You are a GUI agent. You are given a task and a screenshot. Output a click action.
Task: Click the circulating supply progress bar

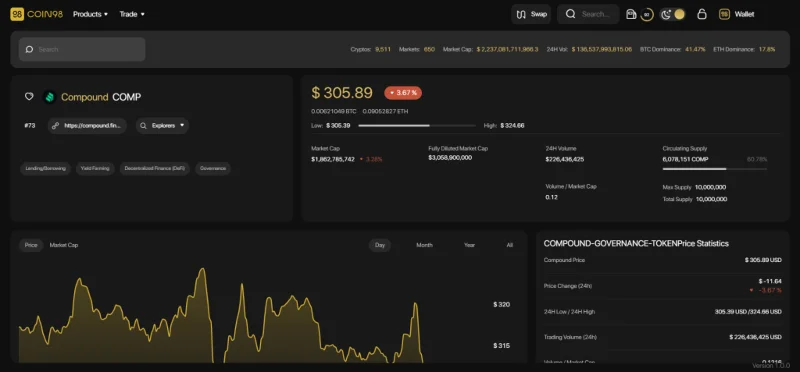click(714, 168)
